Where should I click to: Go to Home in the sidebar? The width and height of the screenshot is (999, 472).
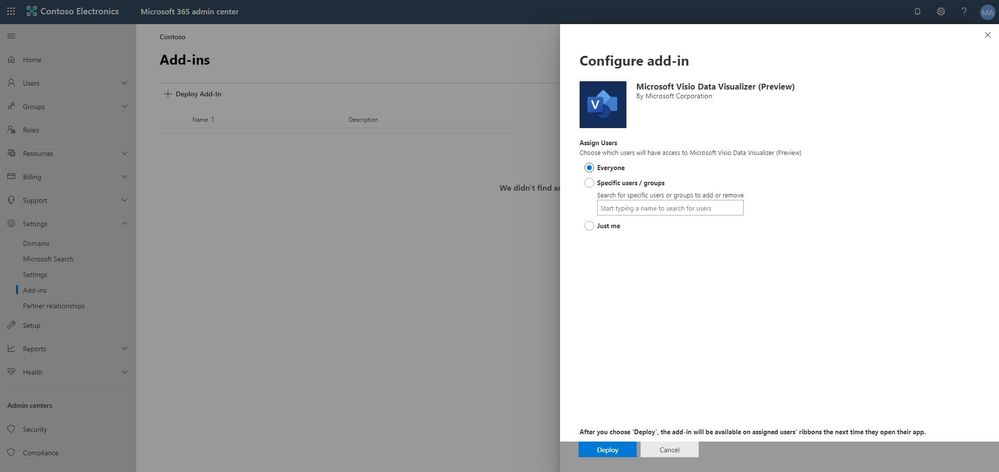32,60
